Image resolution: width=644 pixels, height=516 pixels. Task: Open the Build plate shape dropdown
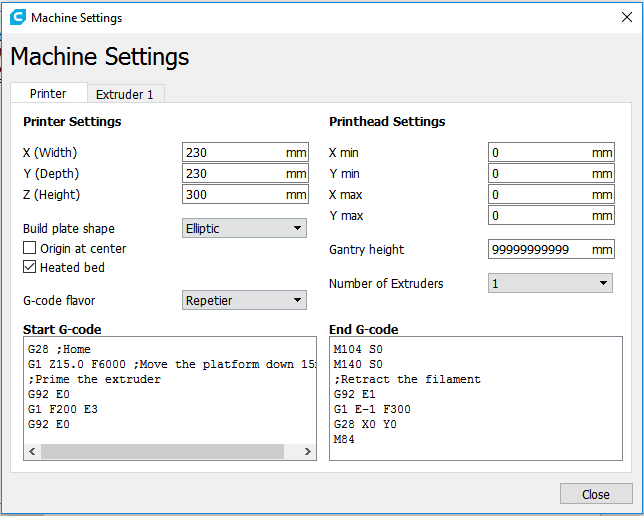244,228
